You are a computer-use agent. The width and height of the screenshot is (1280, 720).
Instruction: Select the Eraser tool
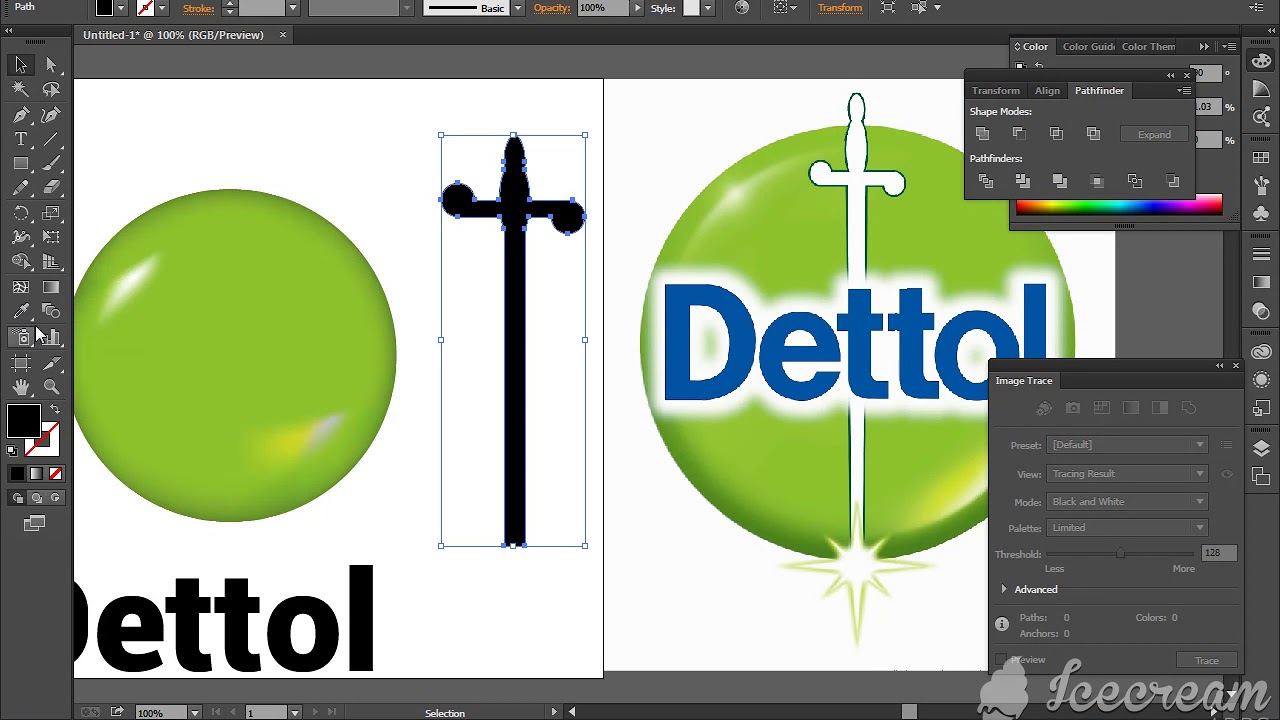pos(51,188)
